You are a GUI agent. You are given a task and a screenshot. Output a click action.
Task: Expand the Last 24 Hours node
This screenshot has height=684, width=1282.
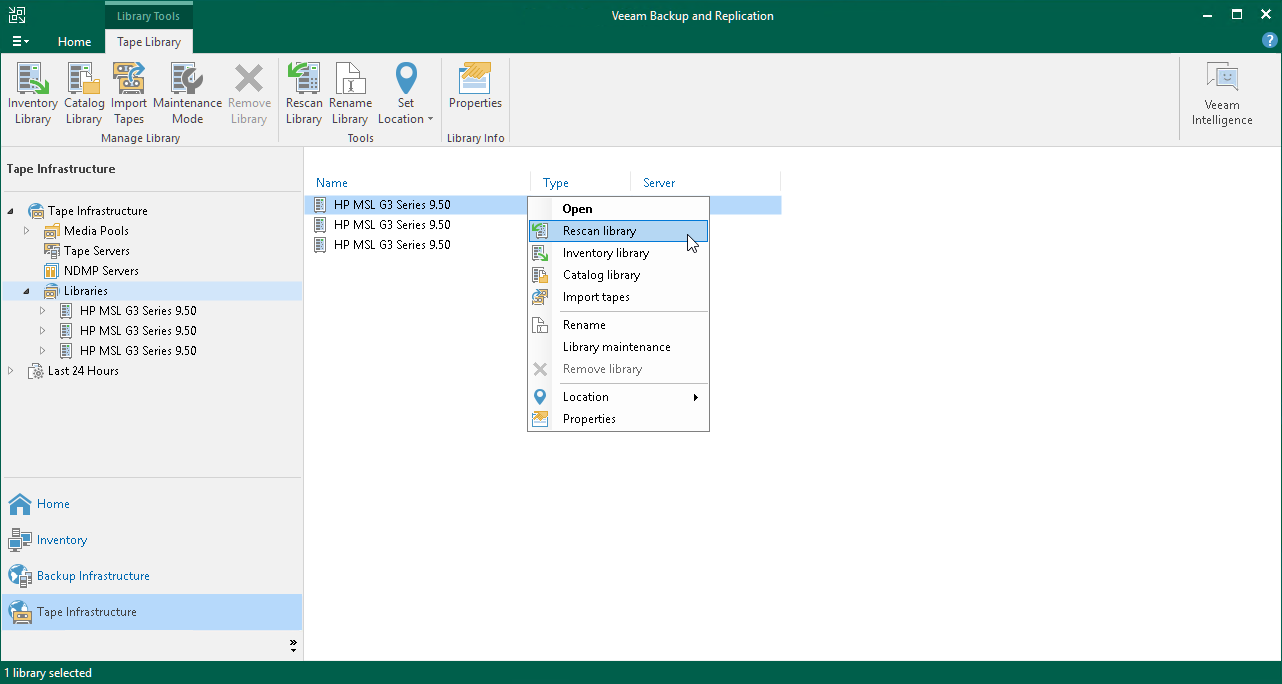point(11,371)
